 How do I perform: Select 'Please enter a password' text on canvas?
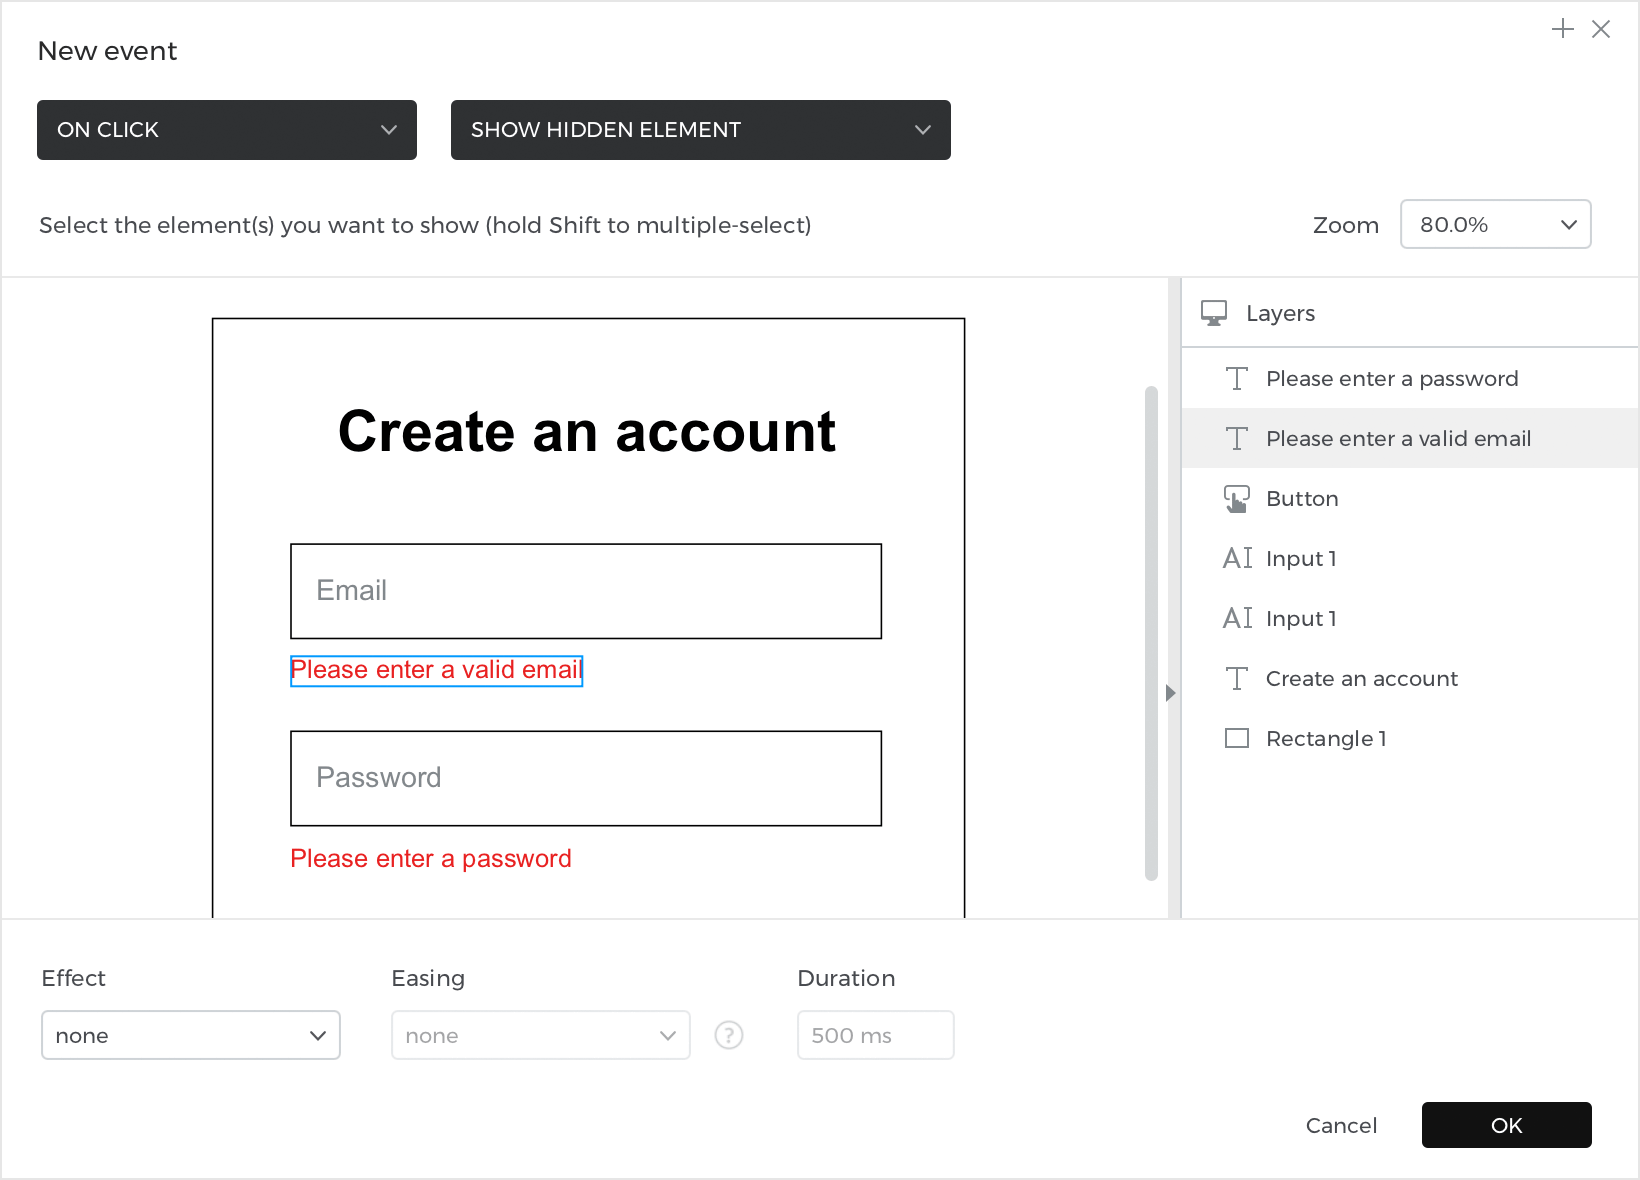point(431,858)
